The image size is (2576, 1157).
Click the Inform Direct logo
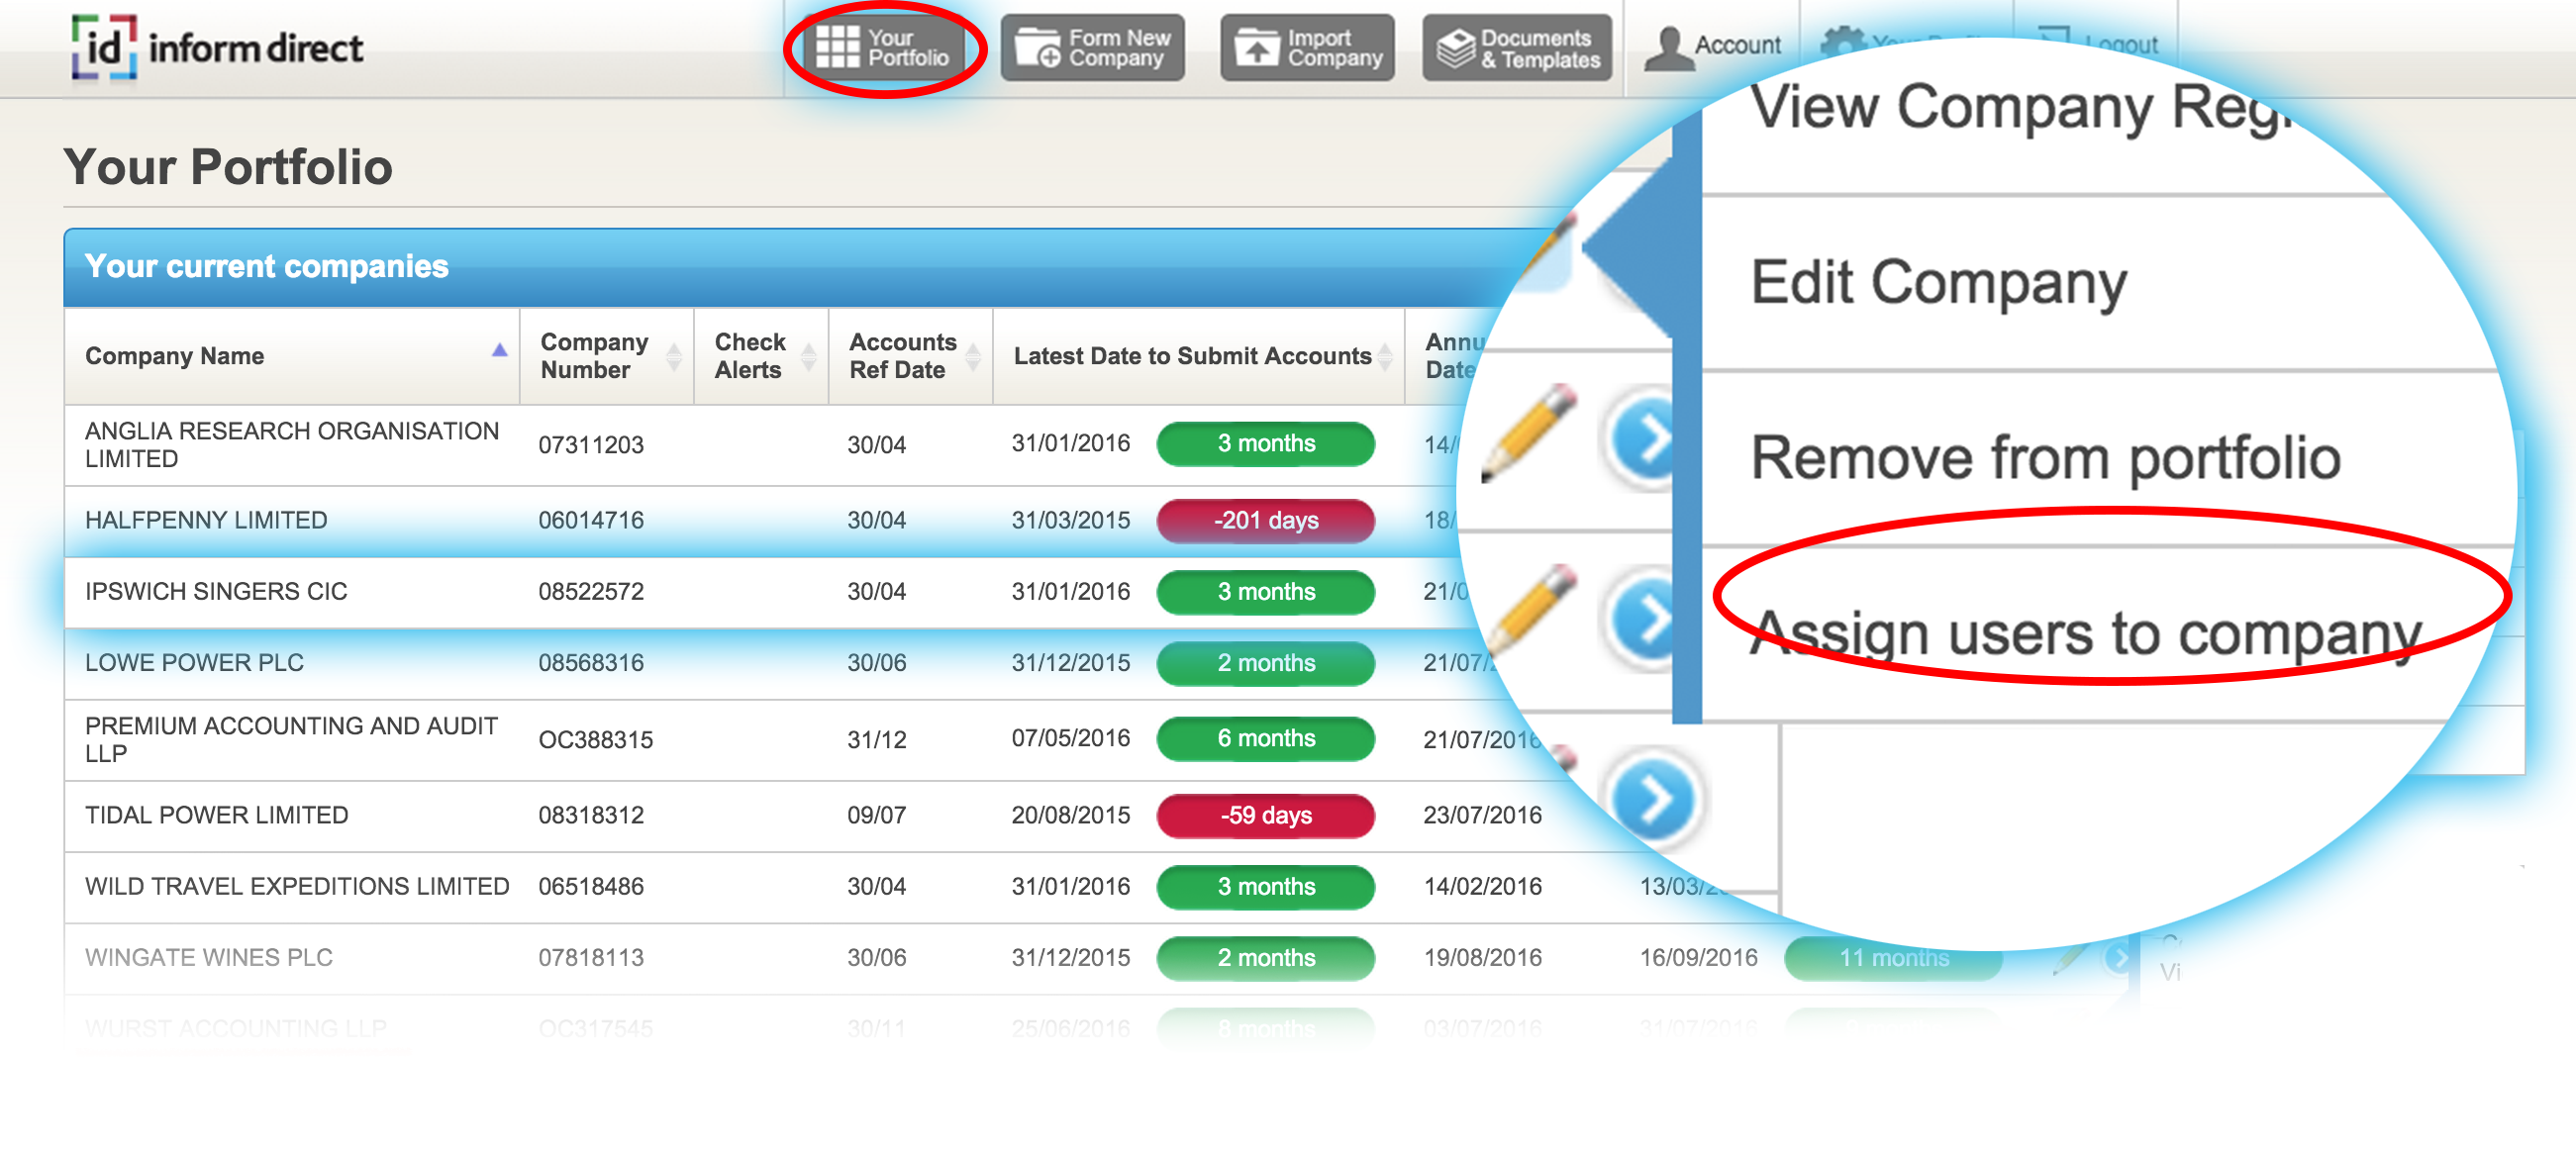[x=216, y=47]
